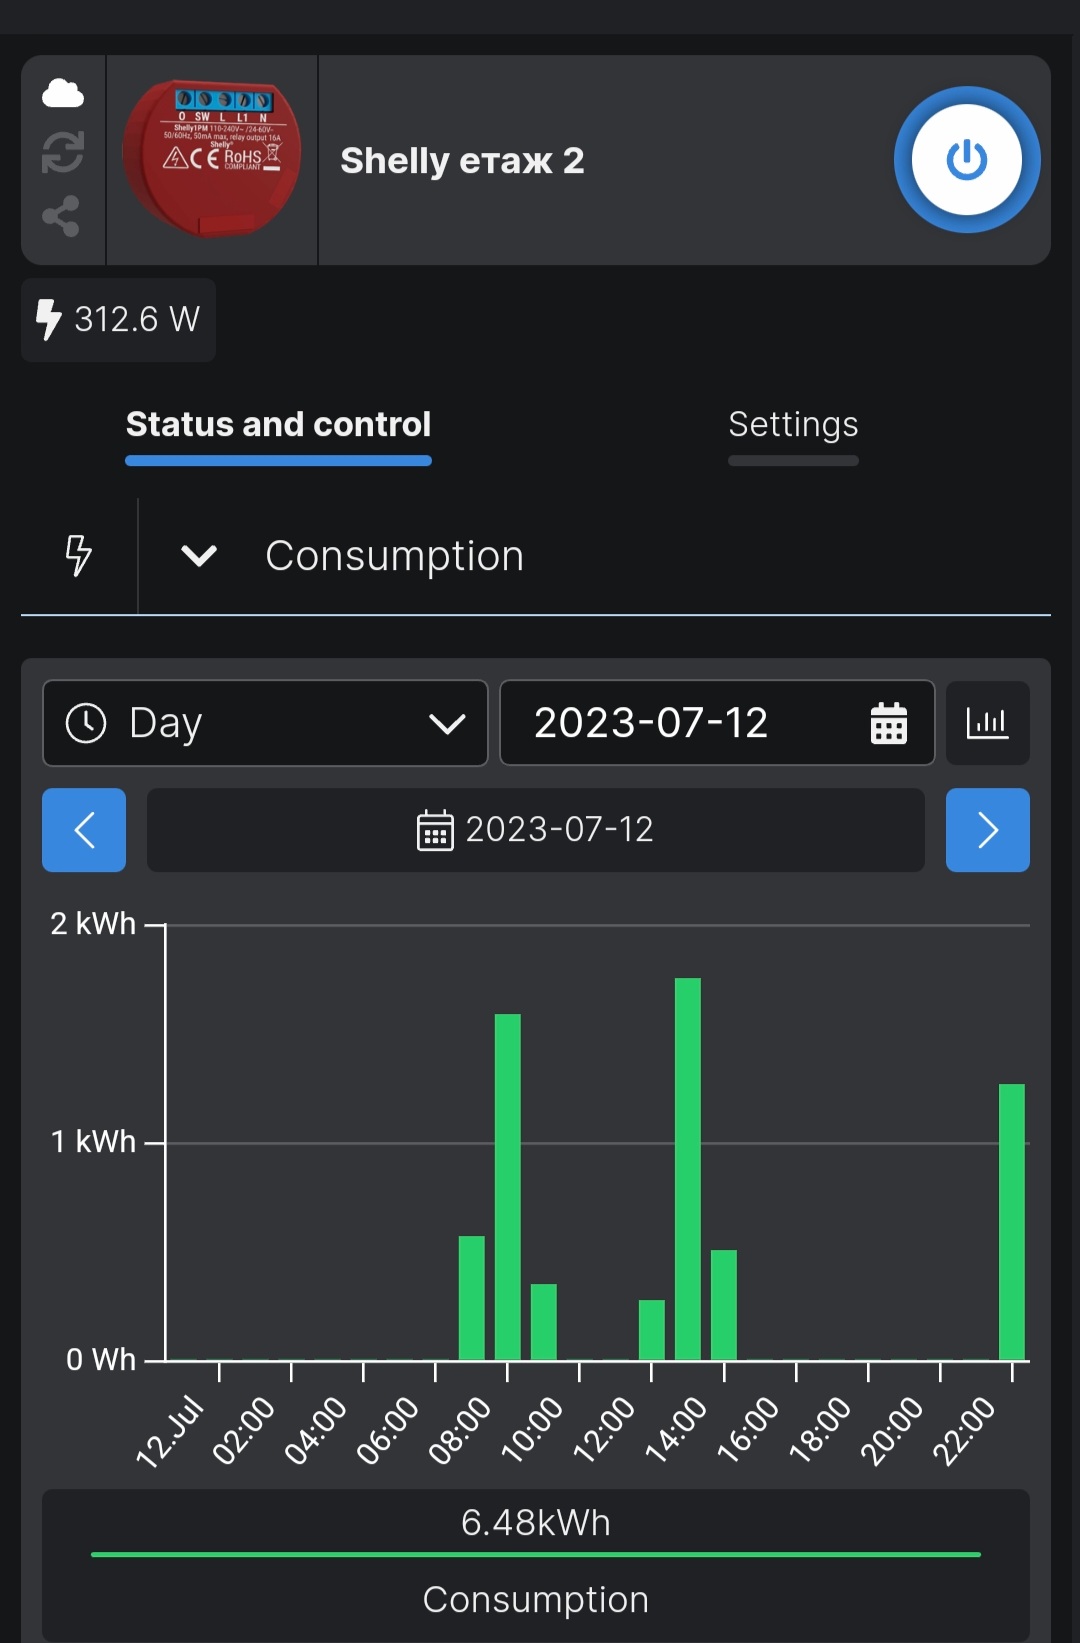Click the clock icon in Day selector
The image size is (1080, 1643).
(86, 723)
